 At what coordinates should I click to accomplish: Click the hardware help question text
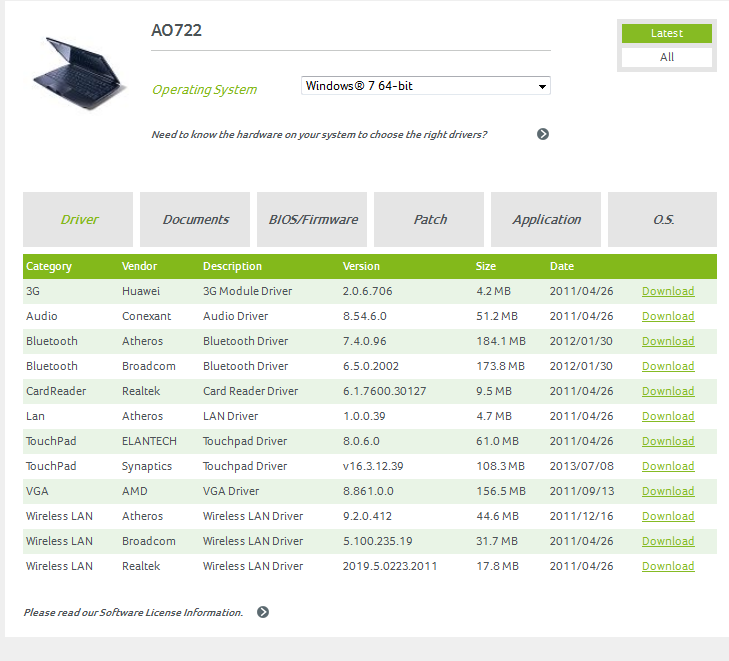(319, 135)
